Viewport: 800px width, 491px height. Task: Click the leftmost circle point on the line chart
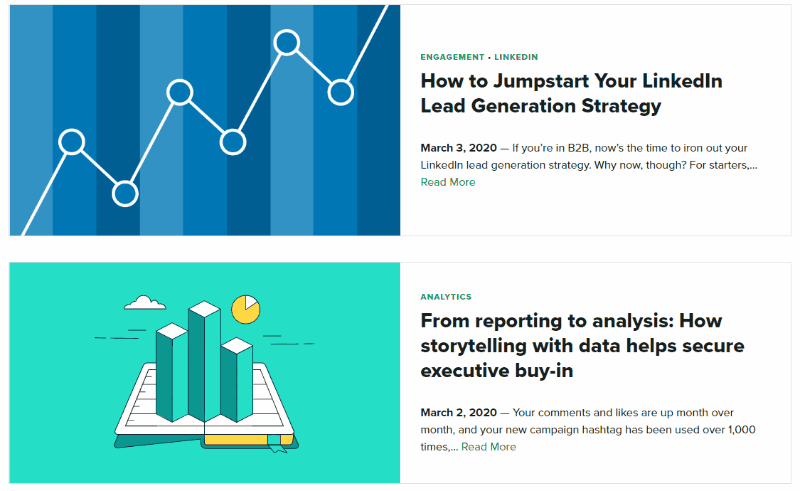pyautogui.click(x=71, y=142)
